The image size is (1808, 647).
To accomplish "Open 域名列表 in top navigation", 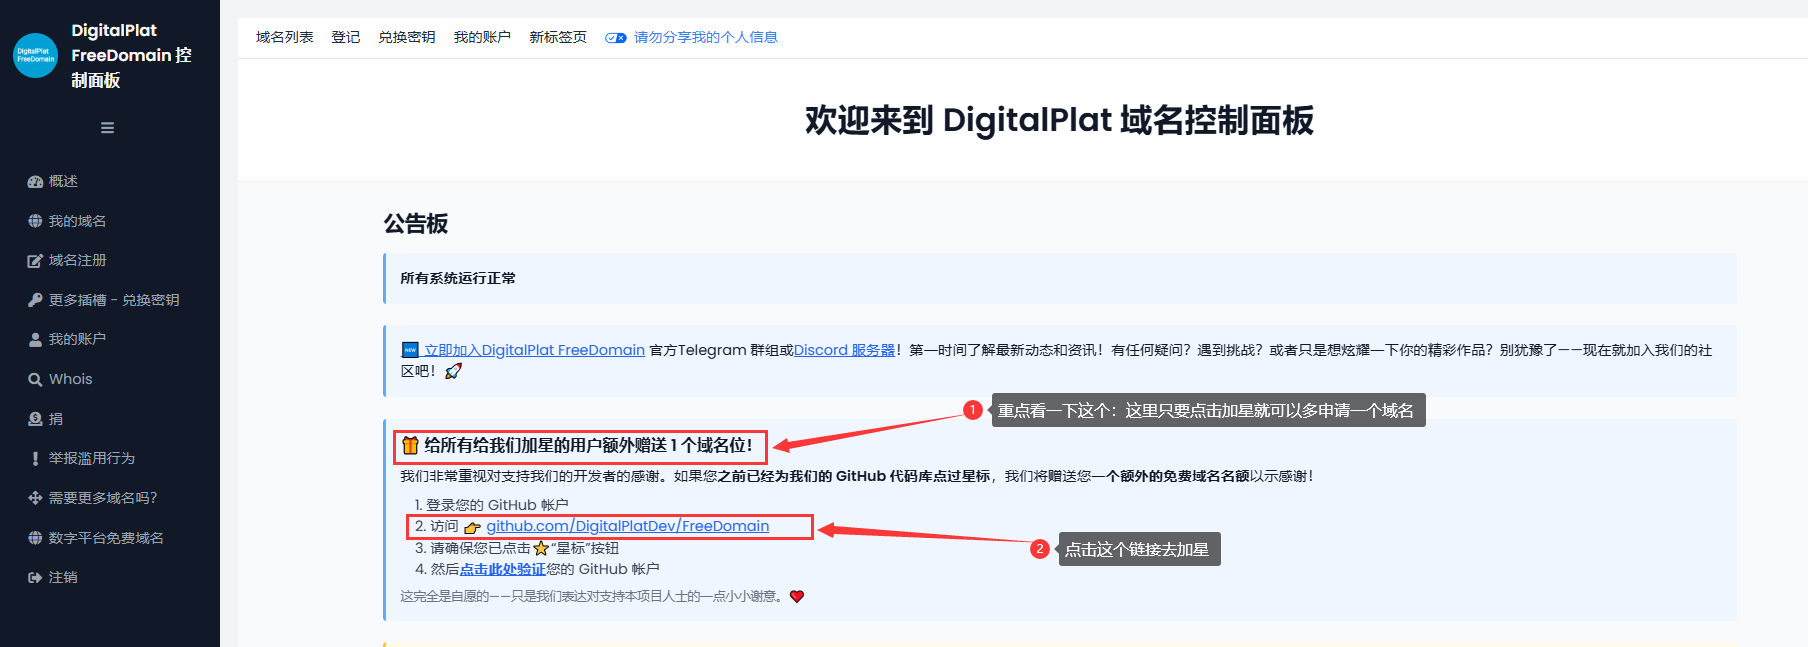I will pyautogui.click(x=285, y=37).
